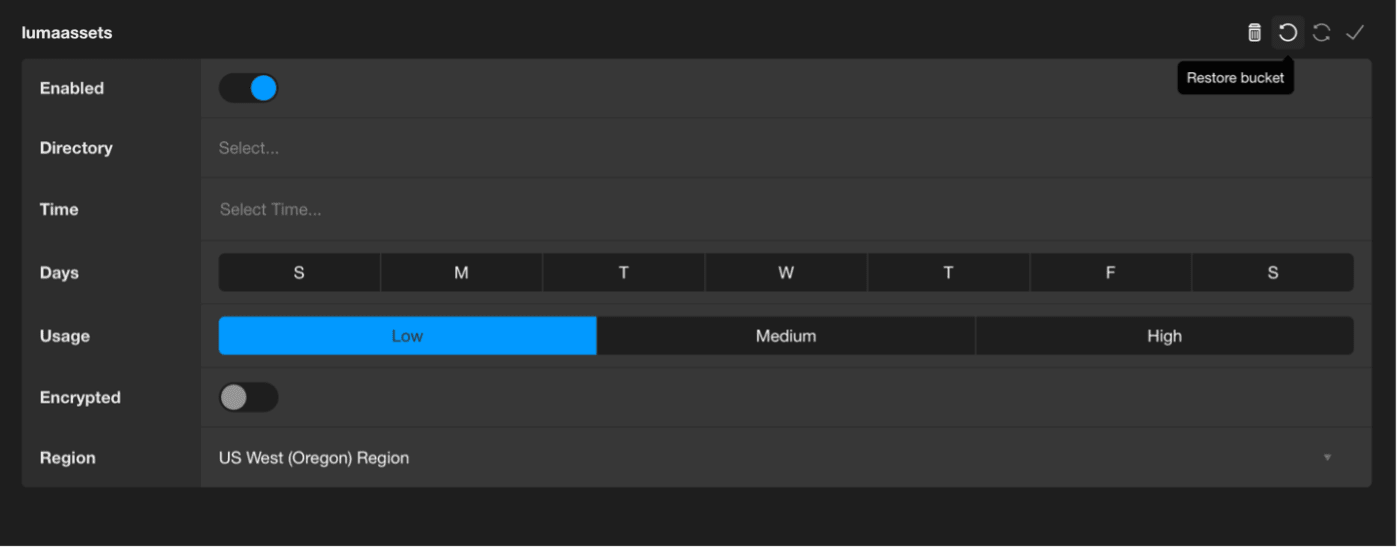Click the Restore bucket icon

[1288, 33]
